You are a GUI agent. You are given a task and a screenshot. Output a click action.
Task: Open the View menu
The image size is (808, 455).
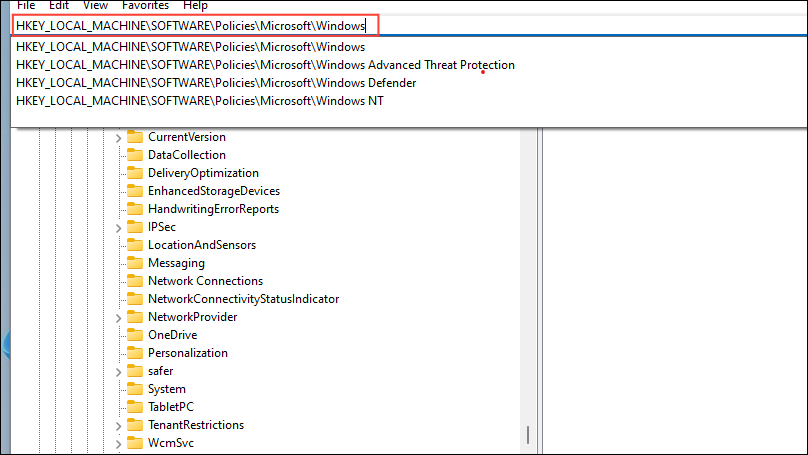tap(95, 6)
